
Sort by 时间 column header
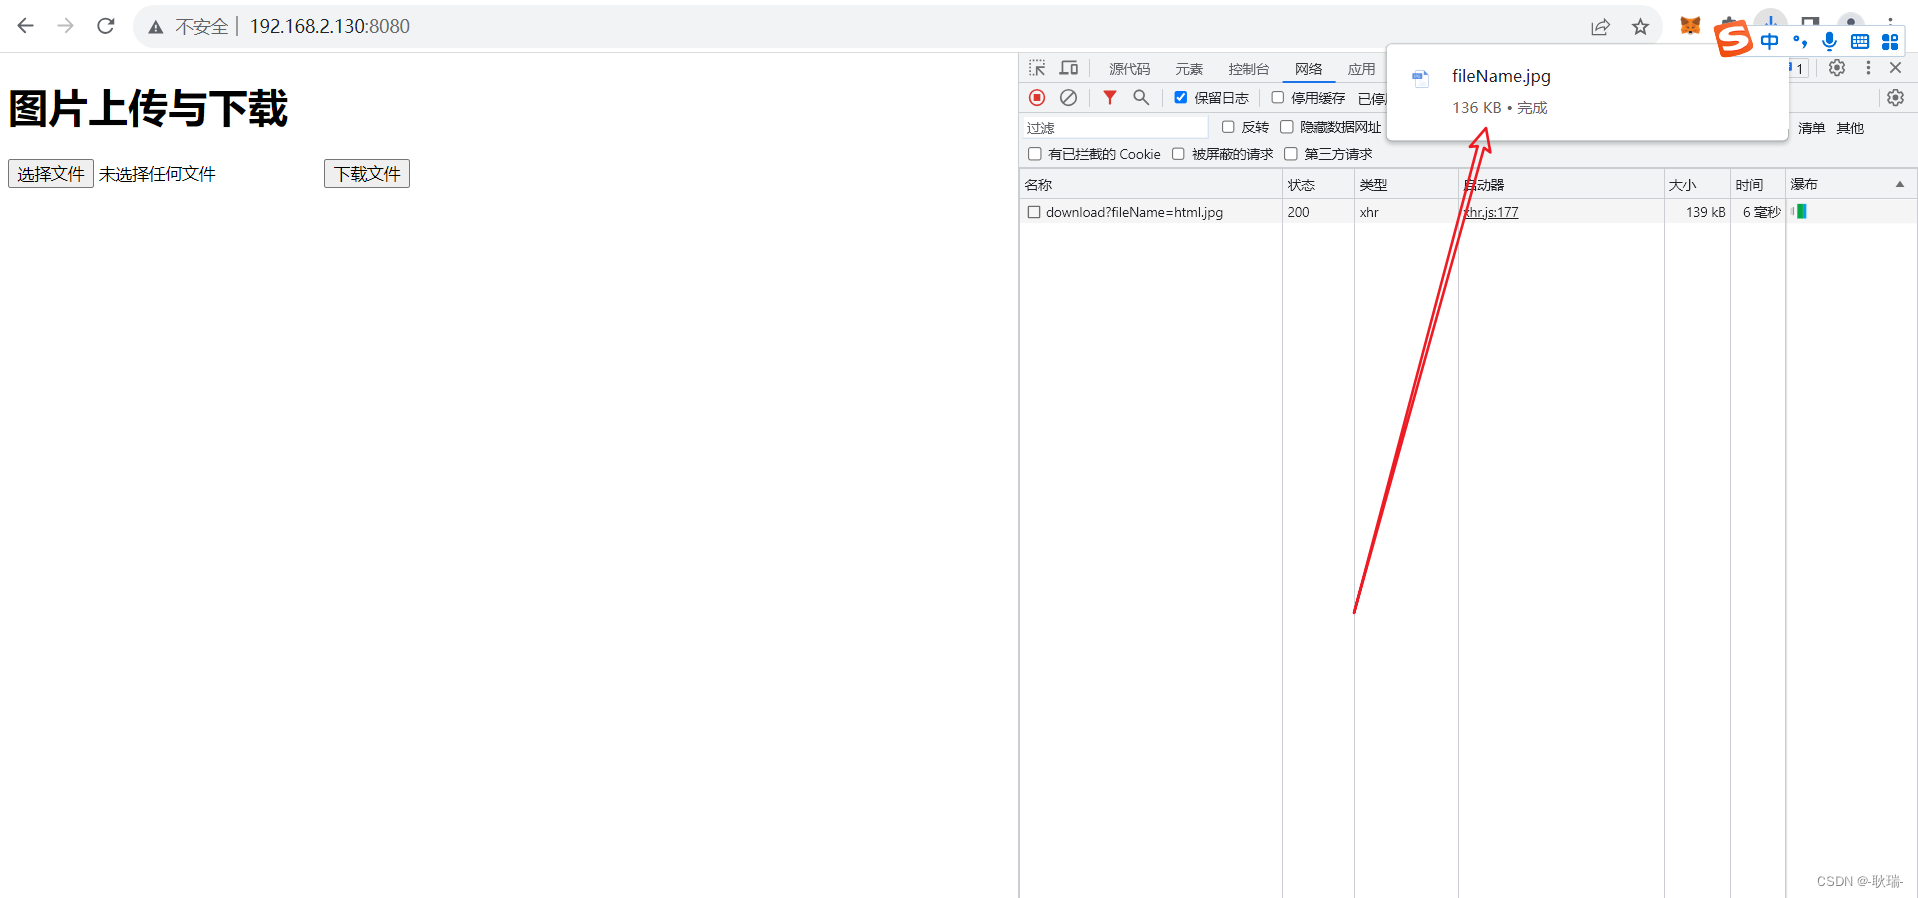pos(1758,185)
